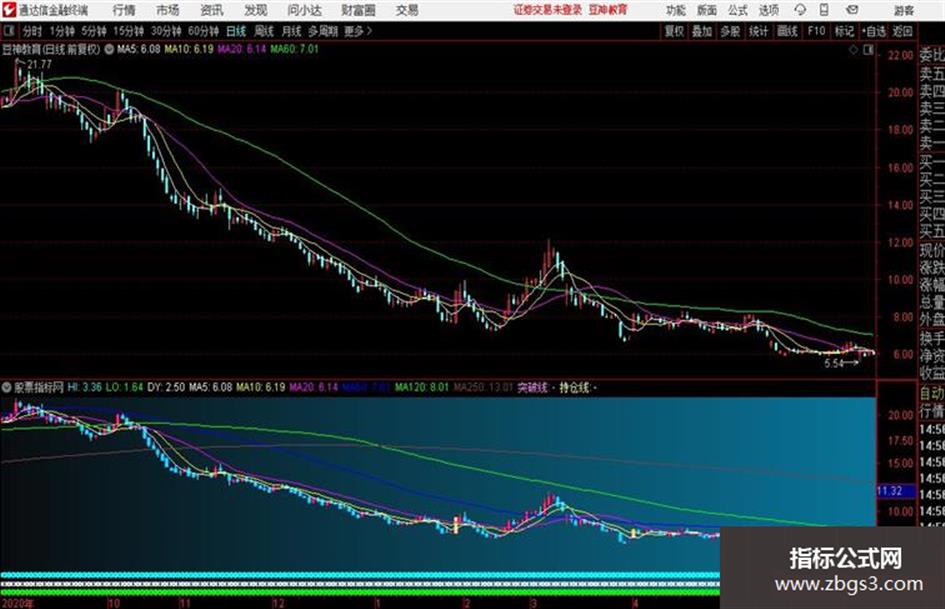Viewport: 945px width, 609px height.
Task: Switch to 月线 monthly period tab
Action: pos(292,31)
